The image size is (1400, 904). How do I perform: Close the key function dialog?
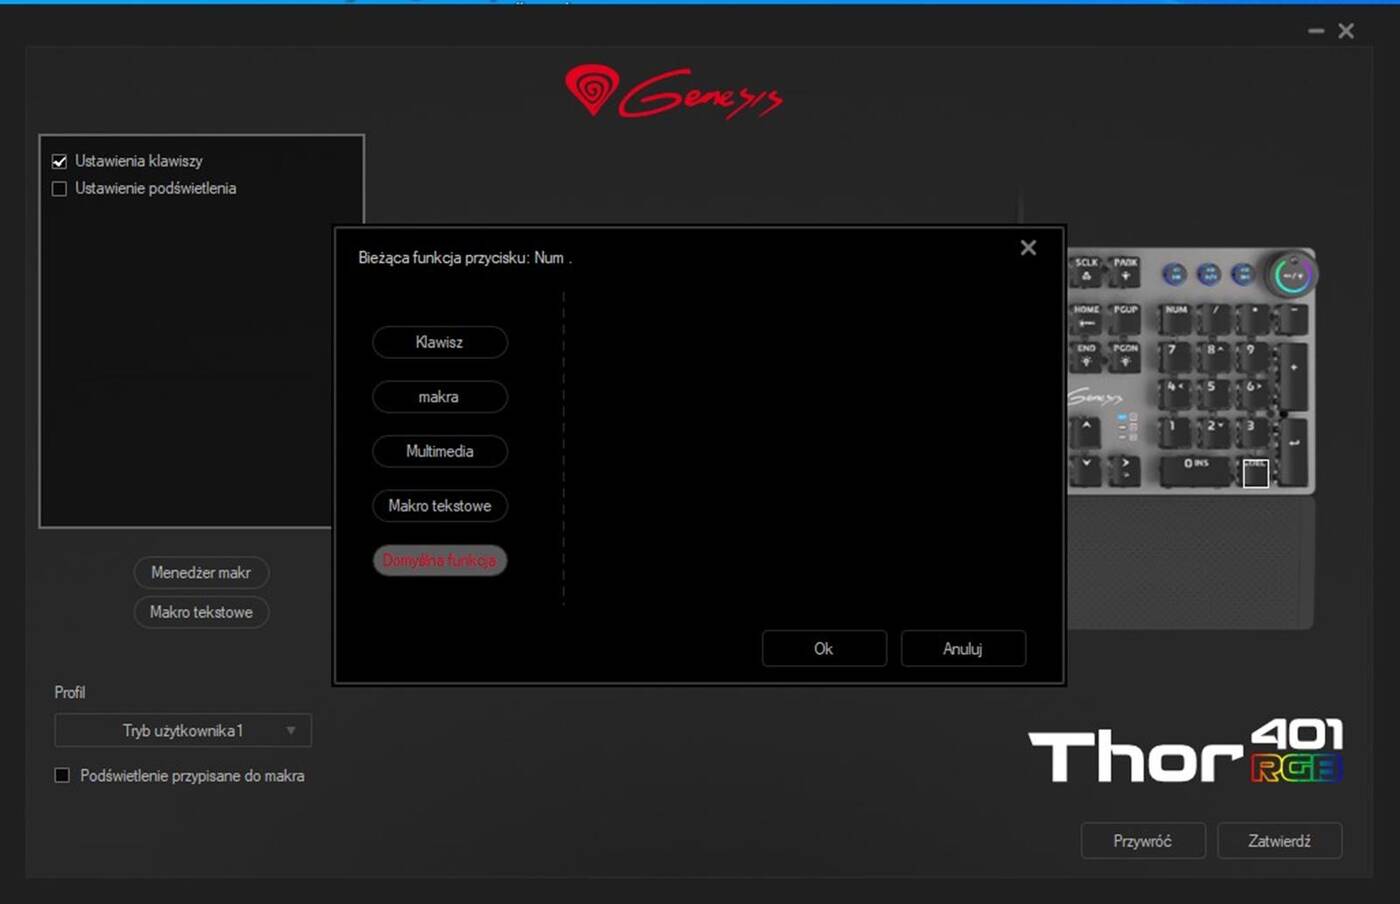click(1028, 248)
